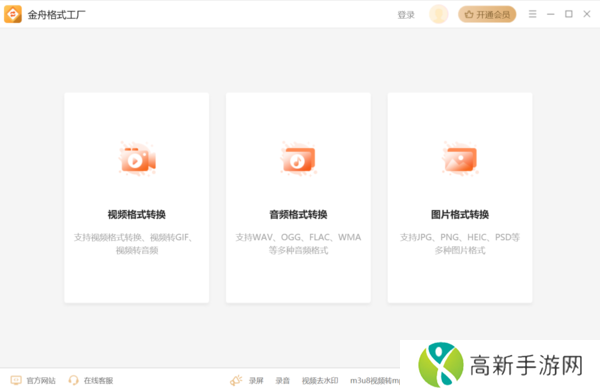
Task: Open 音频格式转换 title
Action: click(298, 214)
